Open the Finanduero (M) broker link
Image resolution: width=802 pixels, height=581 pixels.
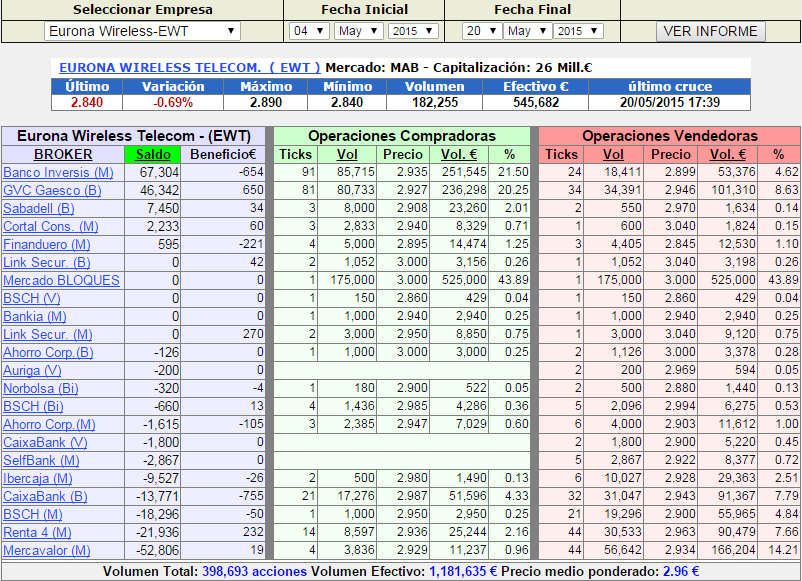coord(47,244)
